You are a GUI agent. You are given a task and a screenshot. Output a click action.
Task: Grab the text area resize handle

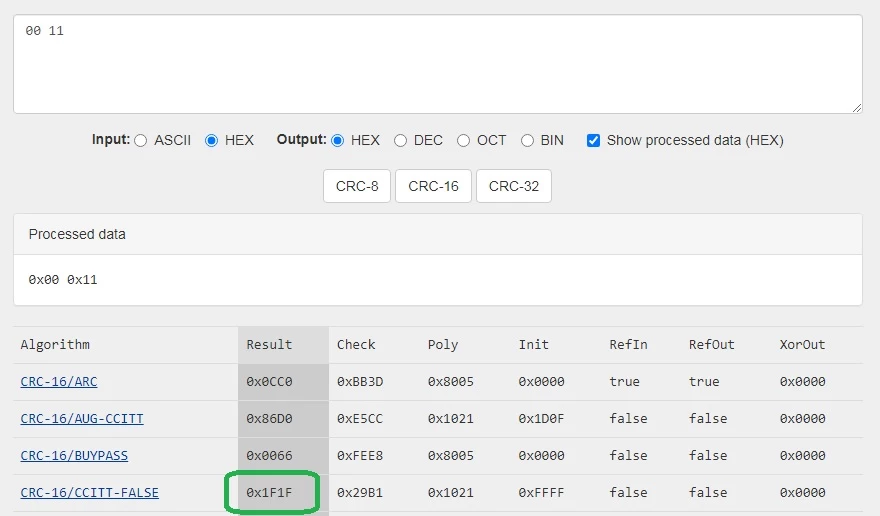click(x=856, y=108)
